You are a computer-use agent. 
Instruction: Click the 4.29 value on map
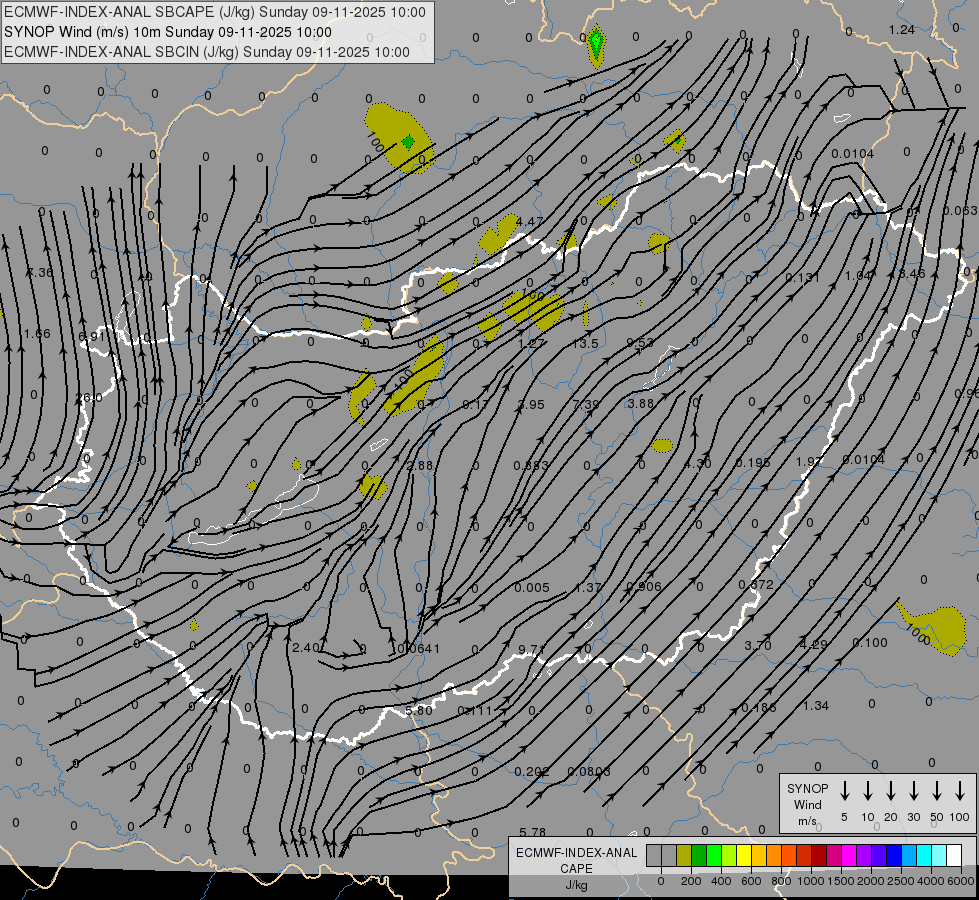click(814, 644)
